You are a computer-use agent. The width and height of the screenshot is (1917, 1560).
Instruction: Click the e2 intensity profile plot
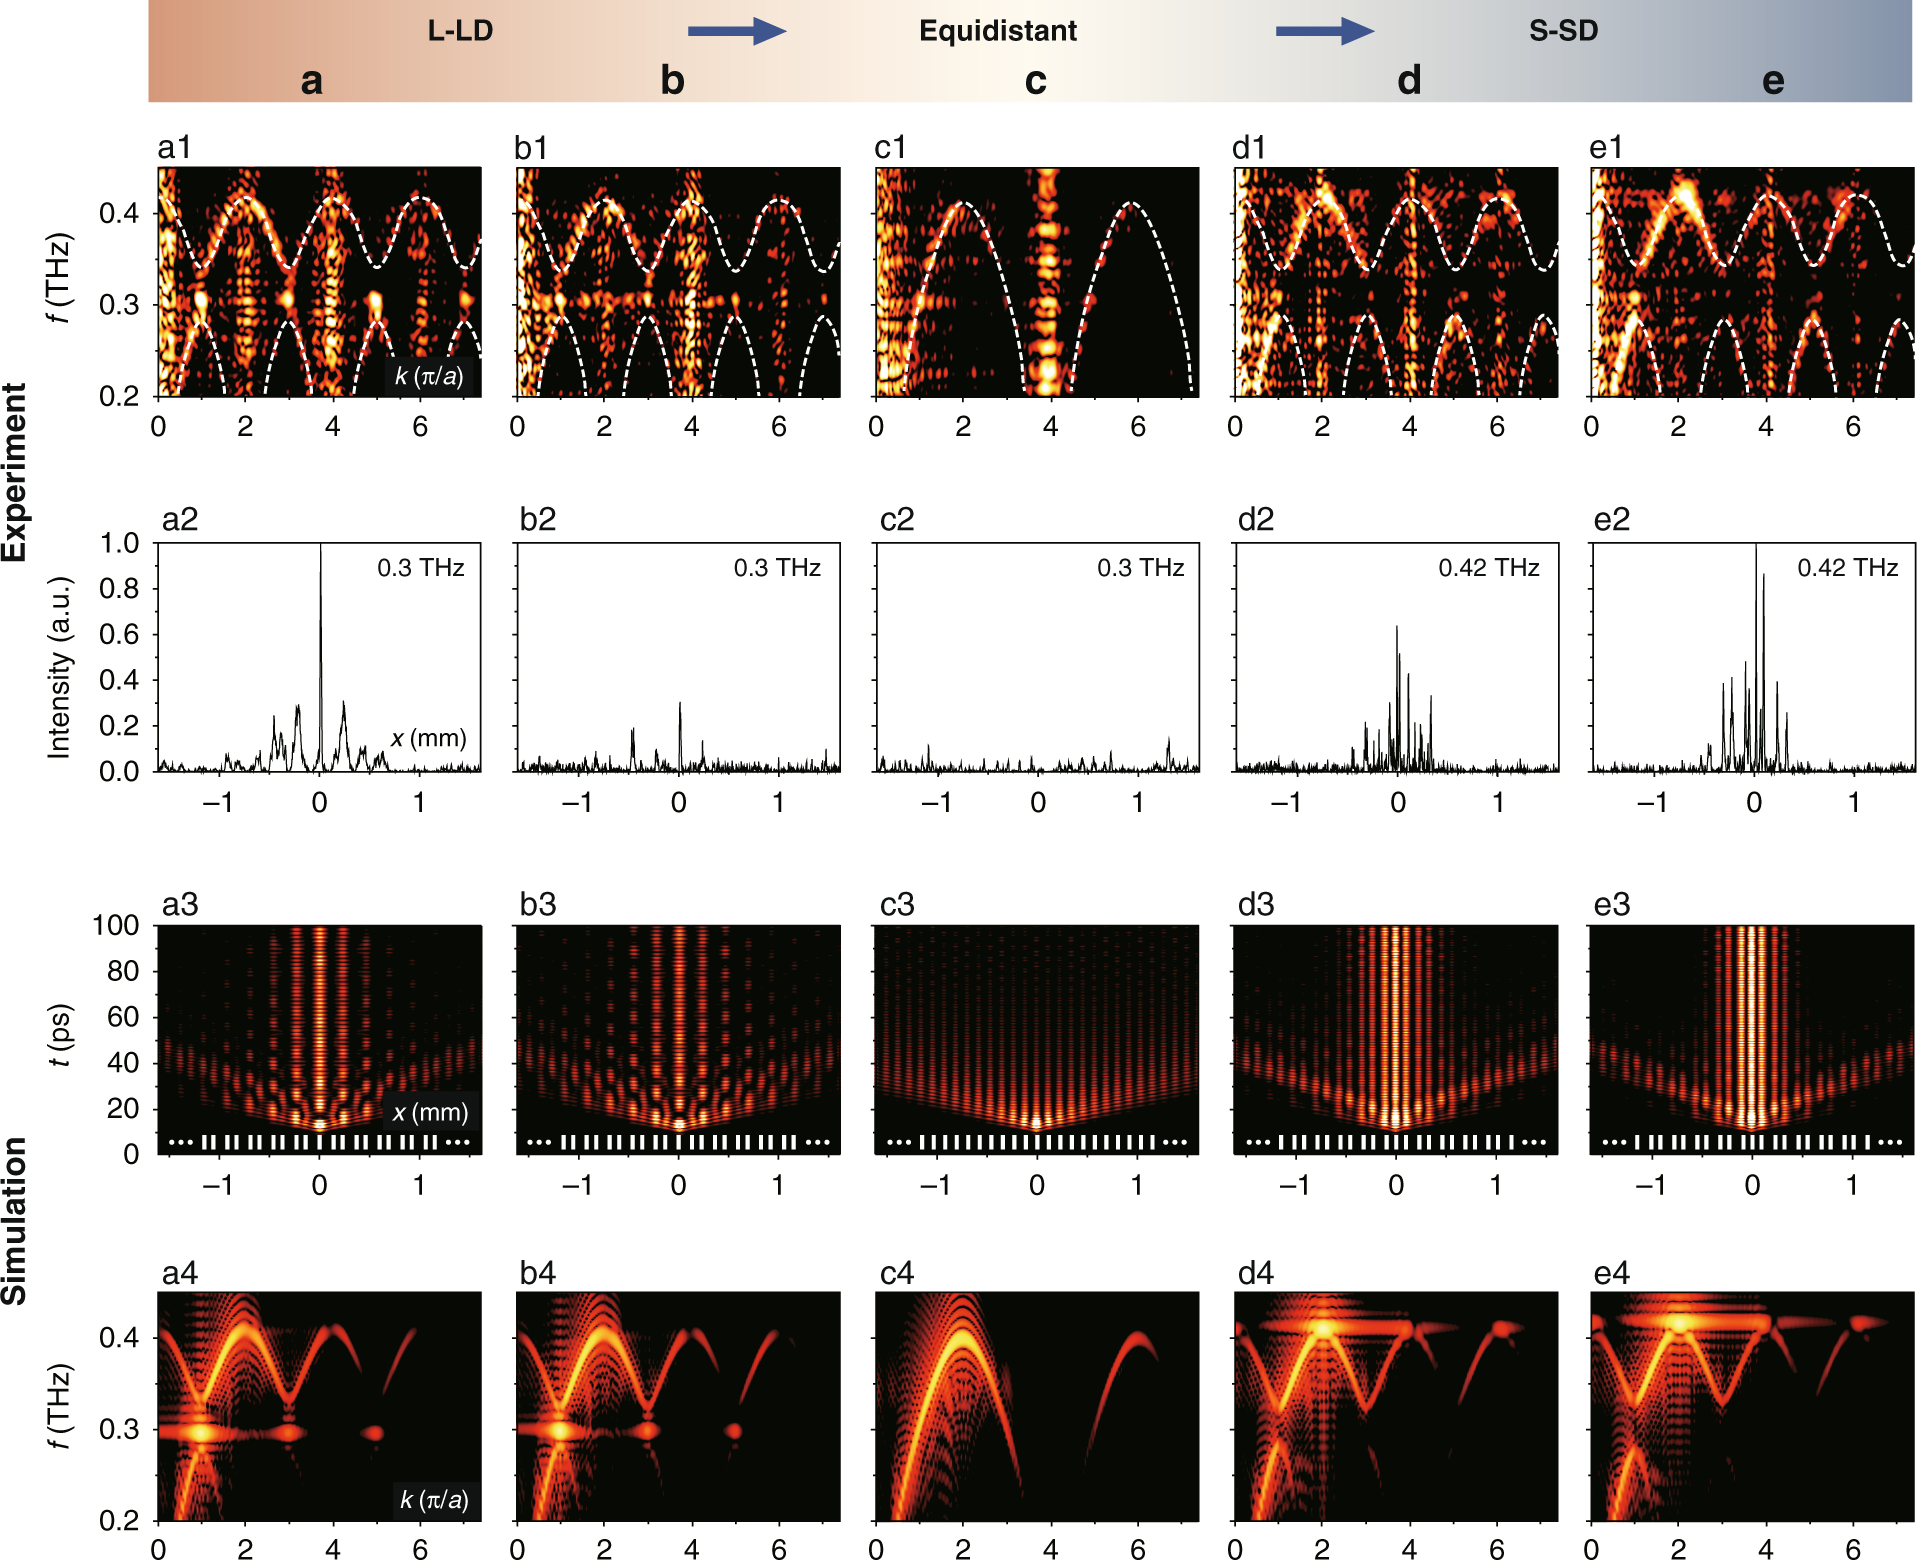tap(1753, 657)
